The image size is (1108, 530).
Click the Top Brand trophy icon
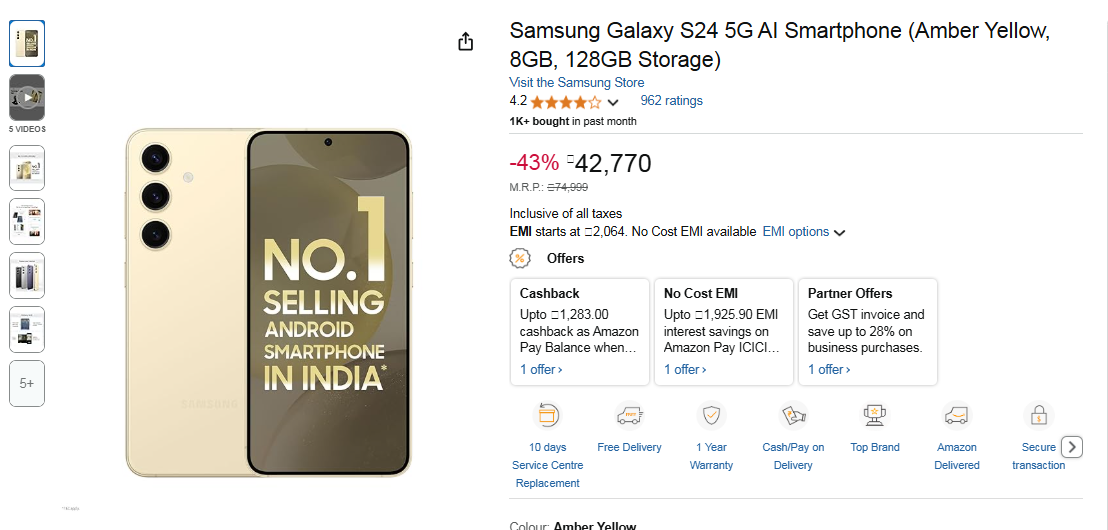[x=875, y=415]
